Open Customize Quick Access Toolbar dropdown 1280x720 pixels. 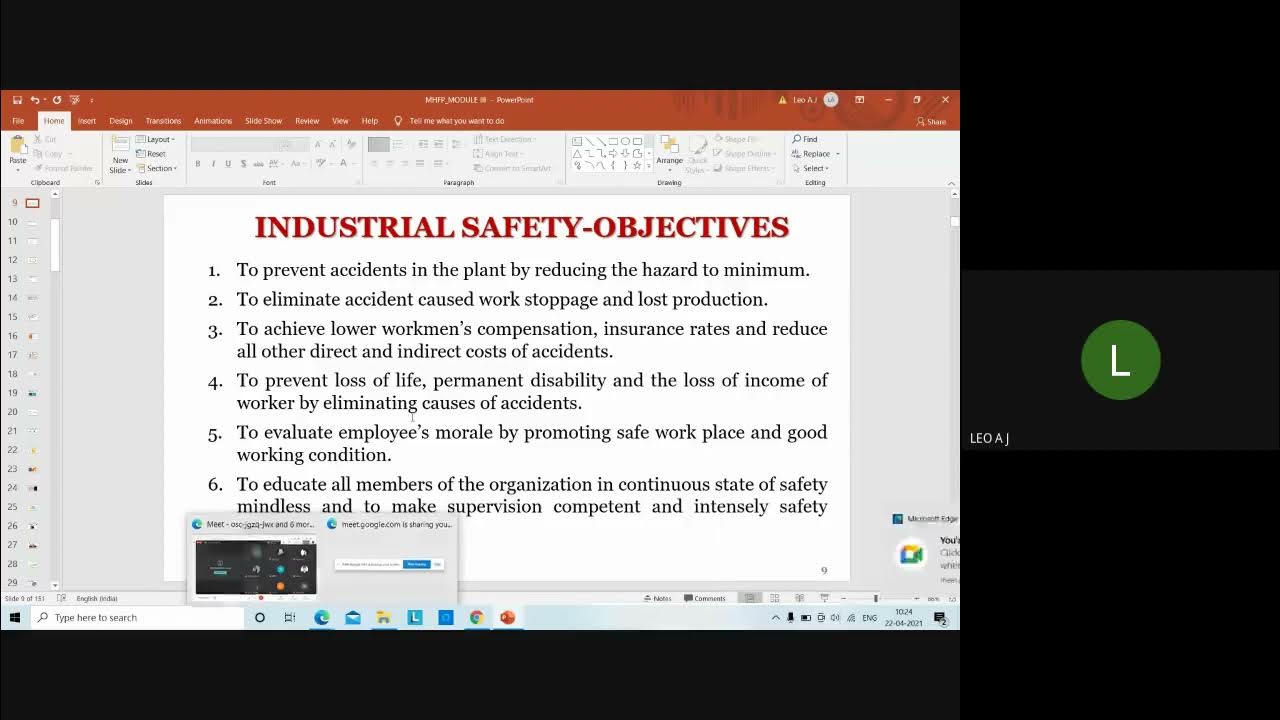pos(91,100)
